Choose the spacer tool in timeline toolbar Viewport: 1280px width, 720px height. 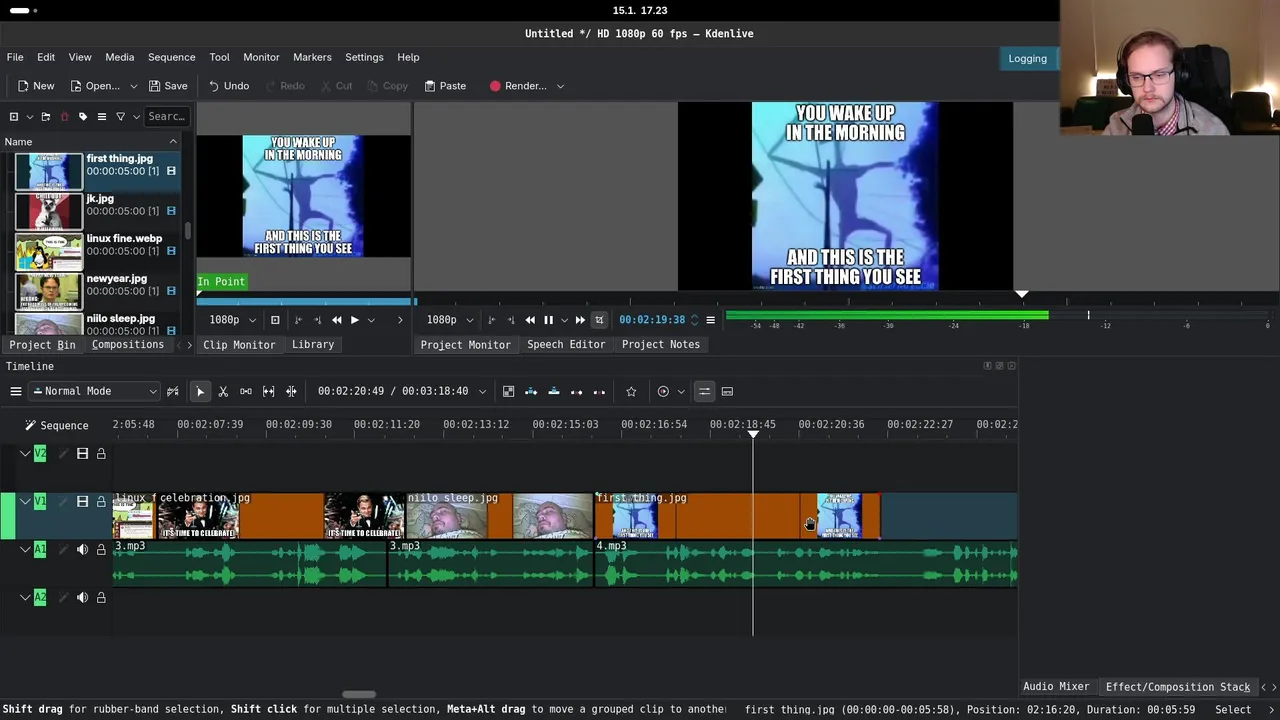(x=246, y=391)
